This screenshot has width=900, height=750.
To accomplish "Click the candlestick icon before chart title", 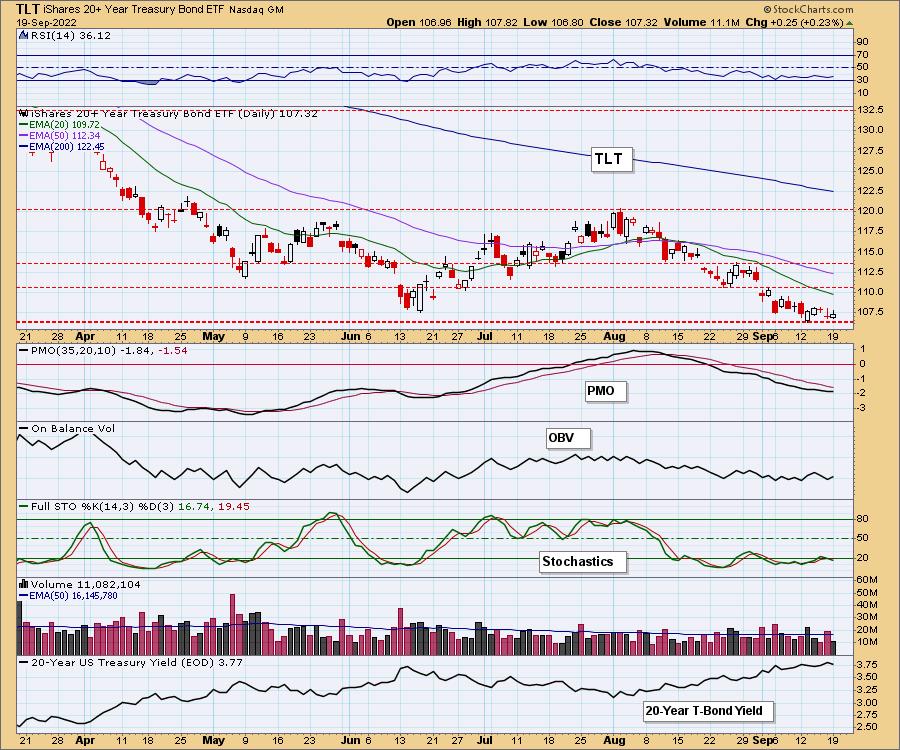I will [24, 113].
